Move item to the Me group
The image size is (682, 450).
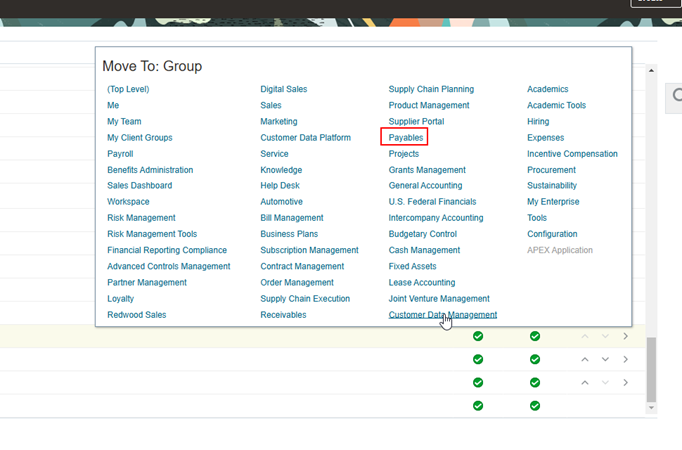[x=113, y=105]
